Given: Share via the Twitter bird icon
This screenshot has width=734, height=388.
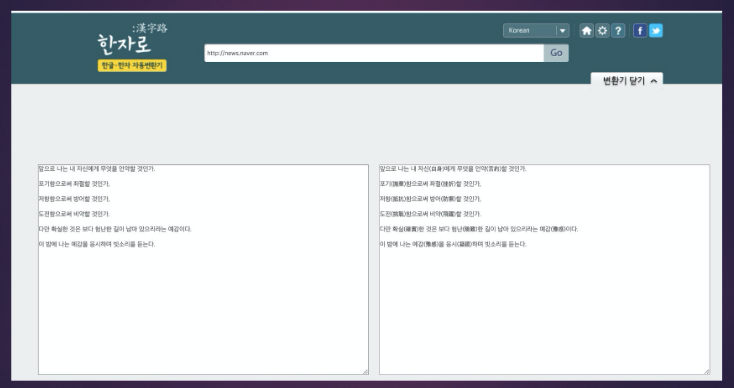Looking at the screenshot, I should [x=656, y=31].
